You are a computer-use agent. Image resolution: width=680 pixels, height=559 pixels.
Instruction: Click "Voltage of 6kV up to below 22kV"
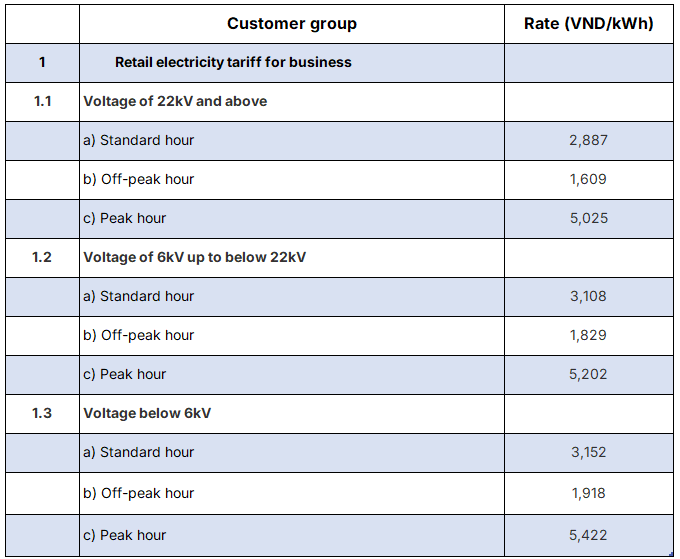[194, 257]
